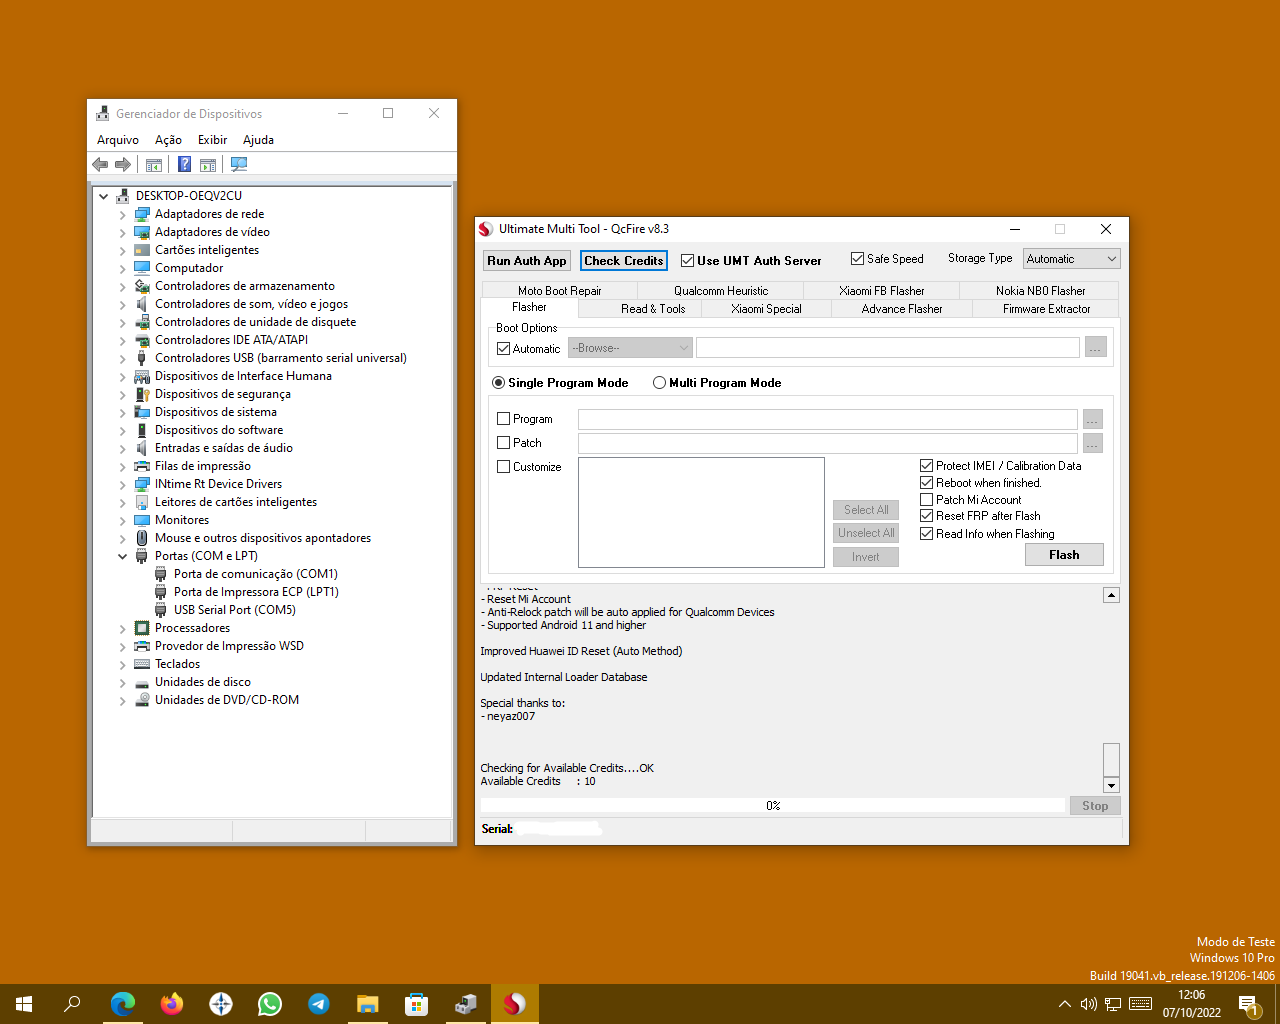Open the Arquivo menu
The image size is (1280, 1024).
pyautogui.click(x=118, y=140)
